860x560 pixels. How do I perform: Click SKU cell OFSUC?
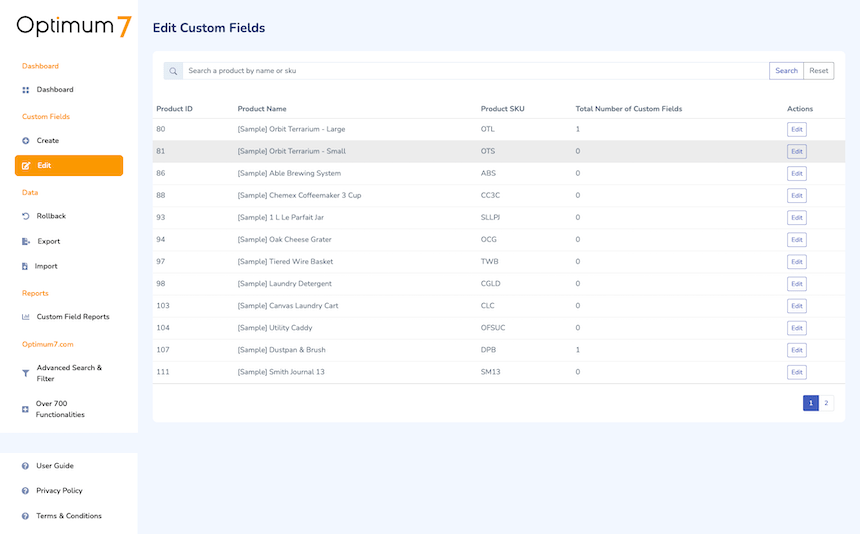[493, 328]
